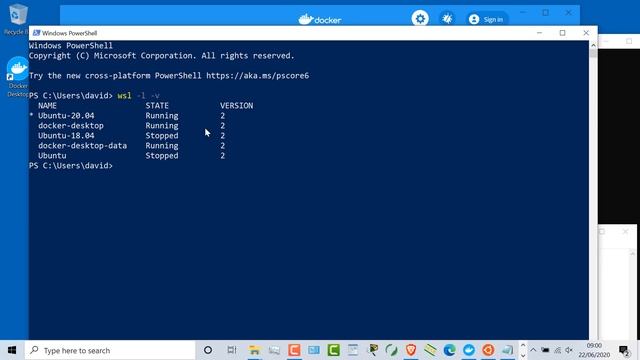Screen dimensions: 640x360
Task: Minimize the Windows PowerShell window
Action: pyautogui.click(x=539, y=33)
